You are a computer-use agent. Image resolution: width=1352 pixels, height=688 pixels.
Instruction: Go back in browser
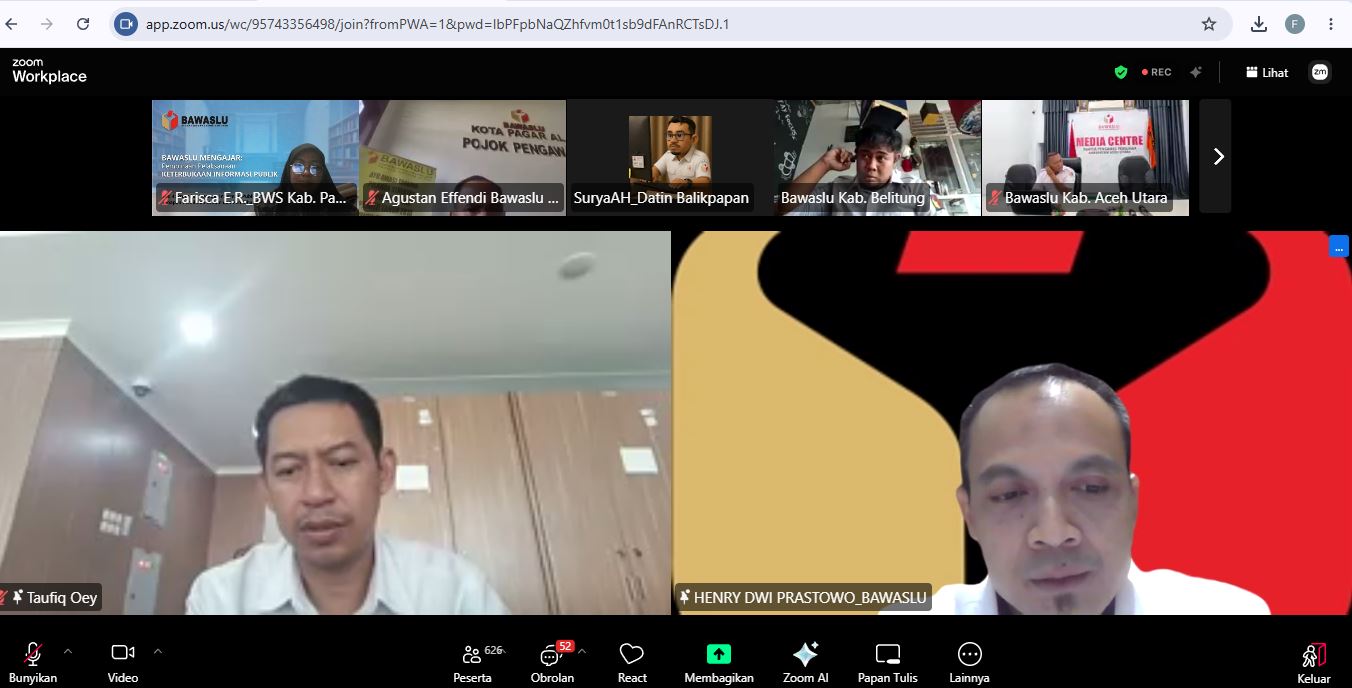[x=12, y=24]
